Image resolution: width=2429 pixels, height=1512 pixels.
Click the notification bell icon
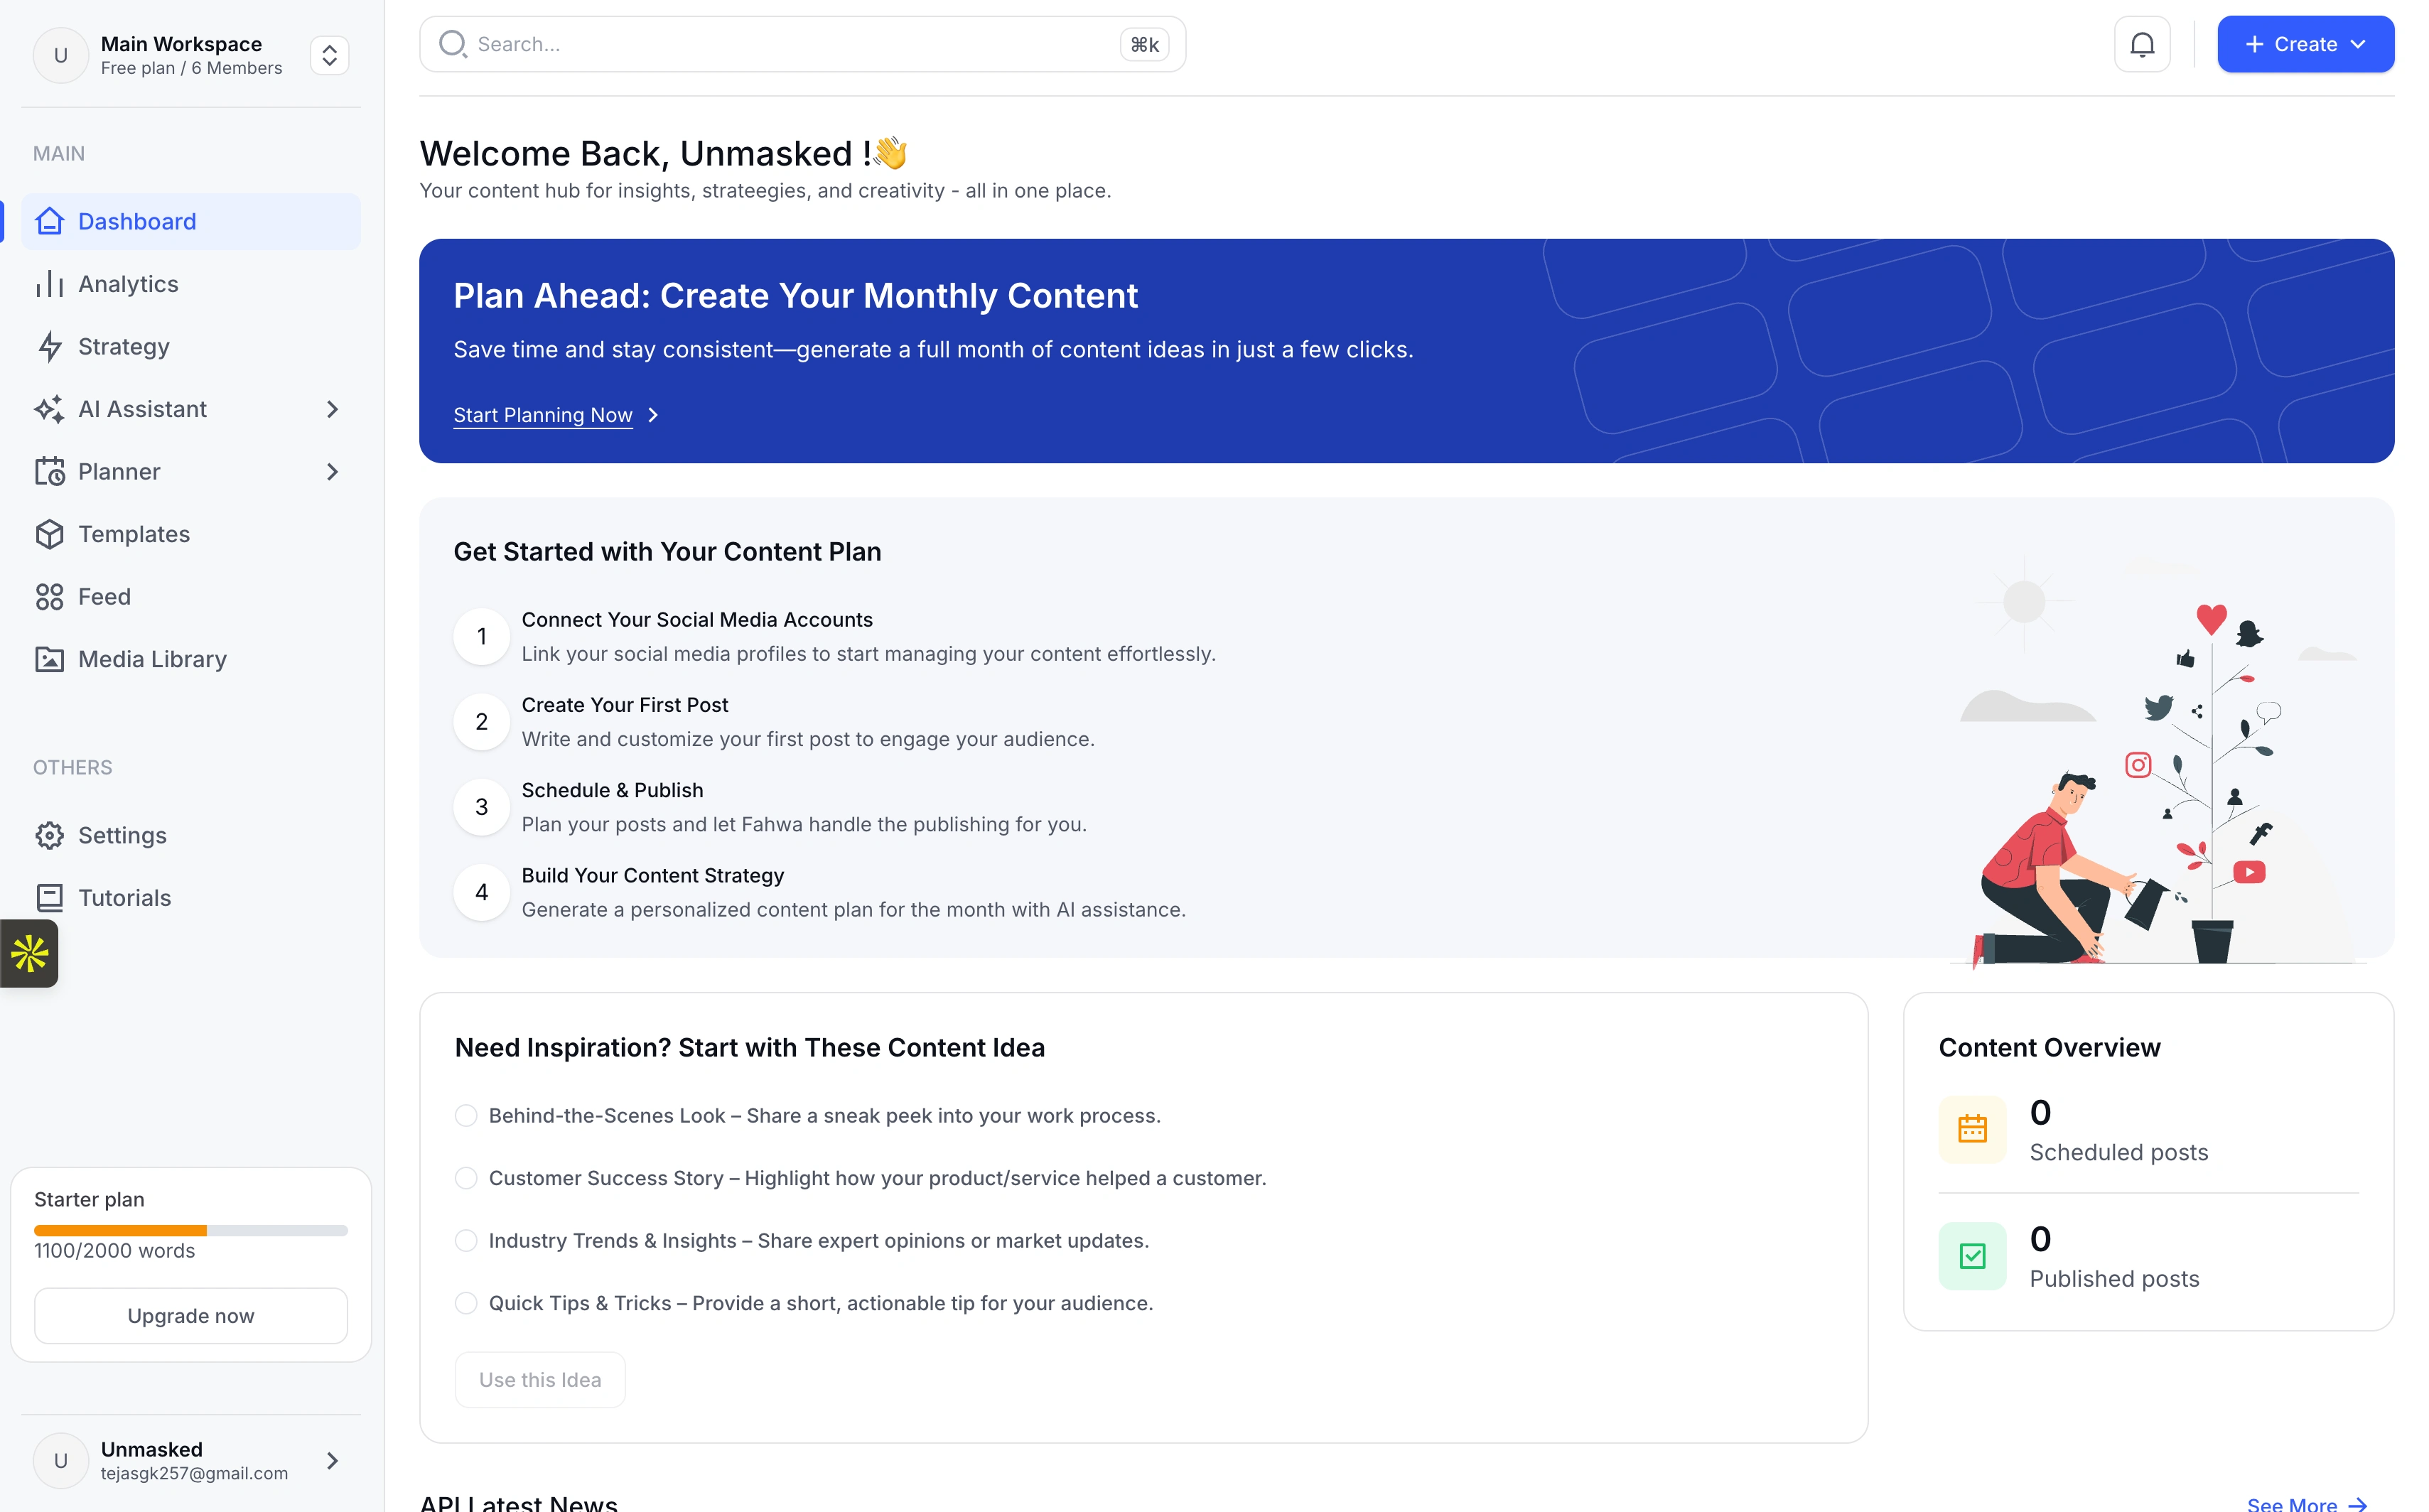point(2141,44)
